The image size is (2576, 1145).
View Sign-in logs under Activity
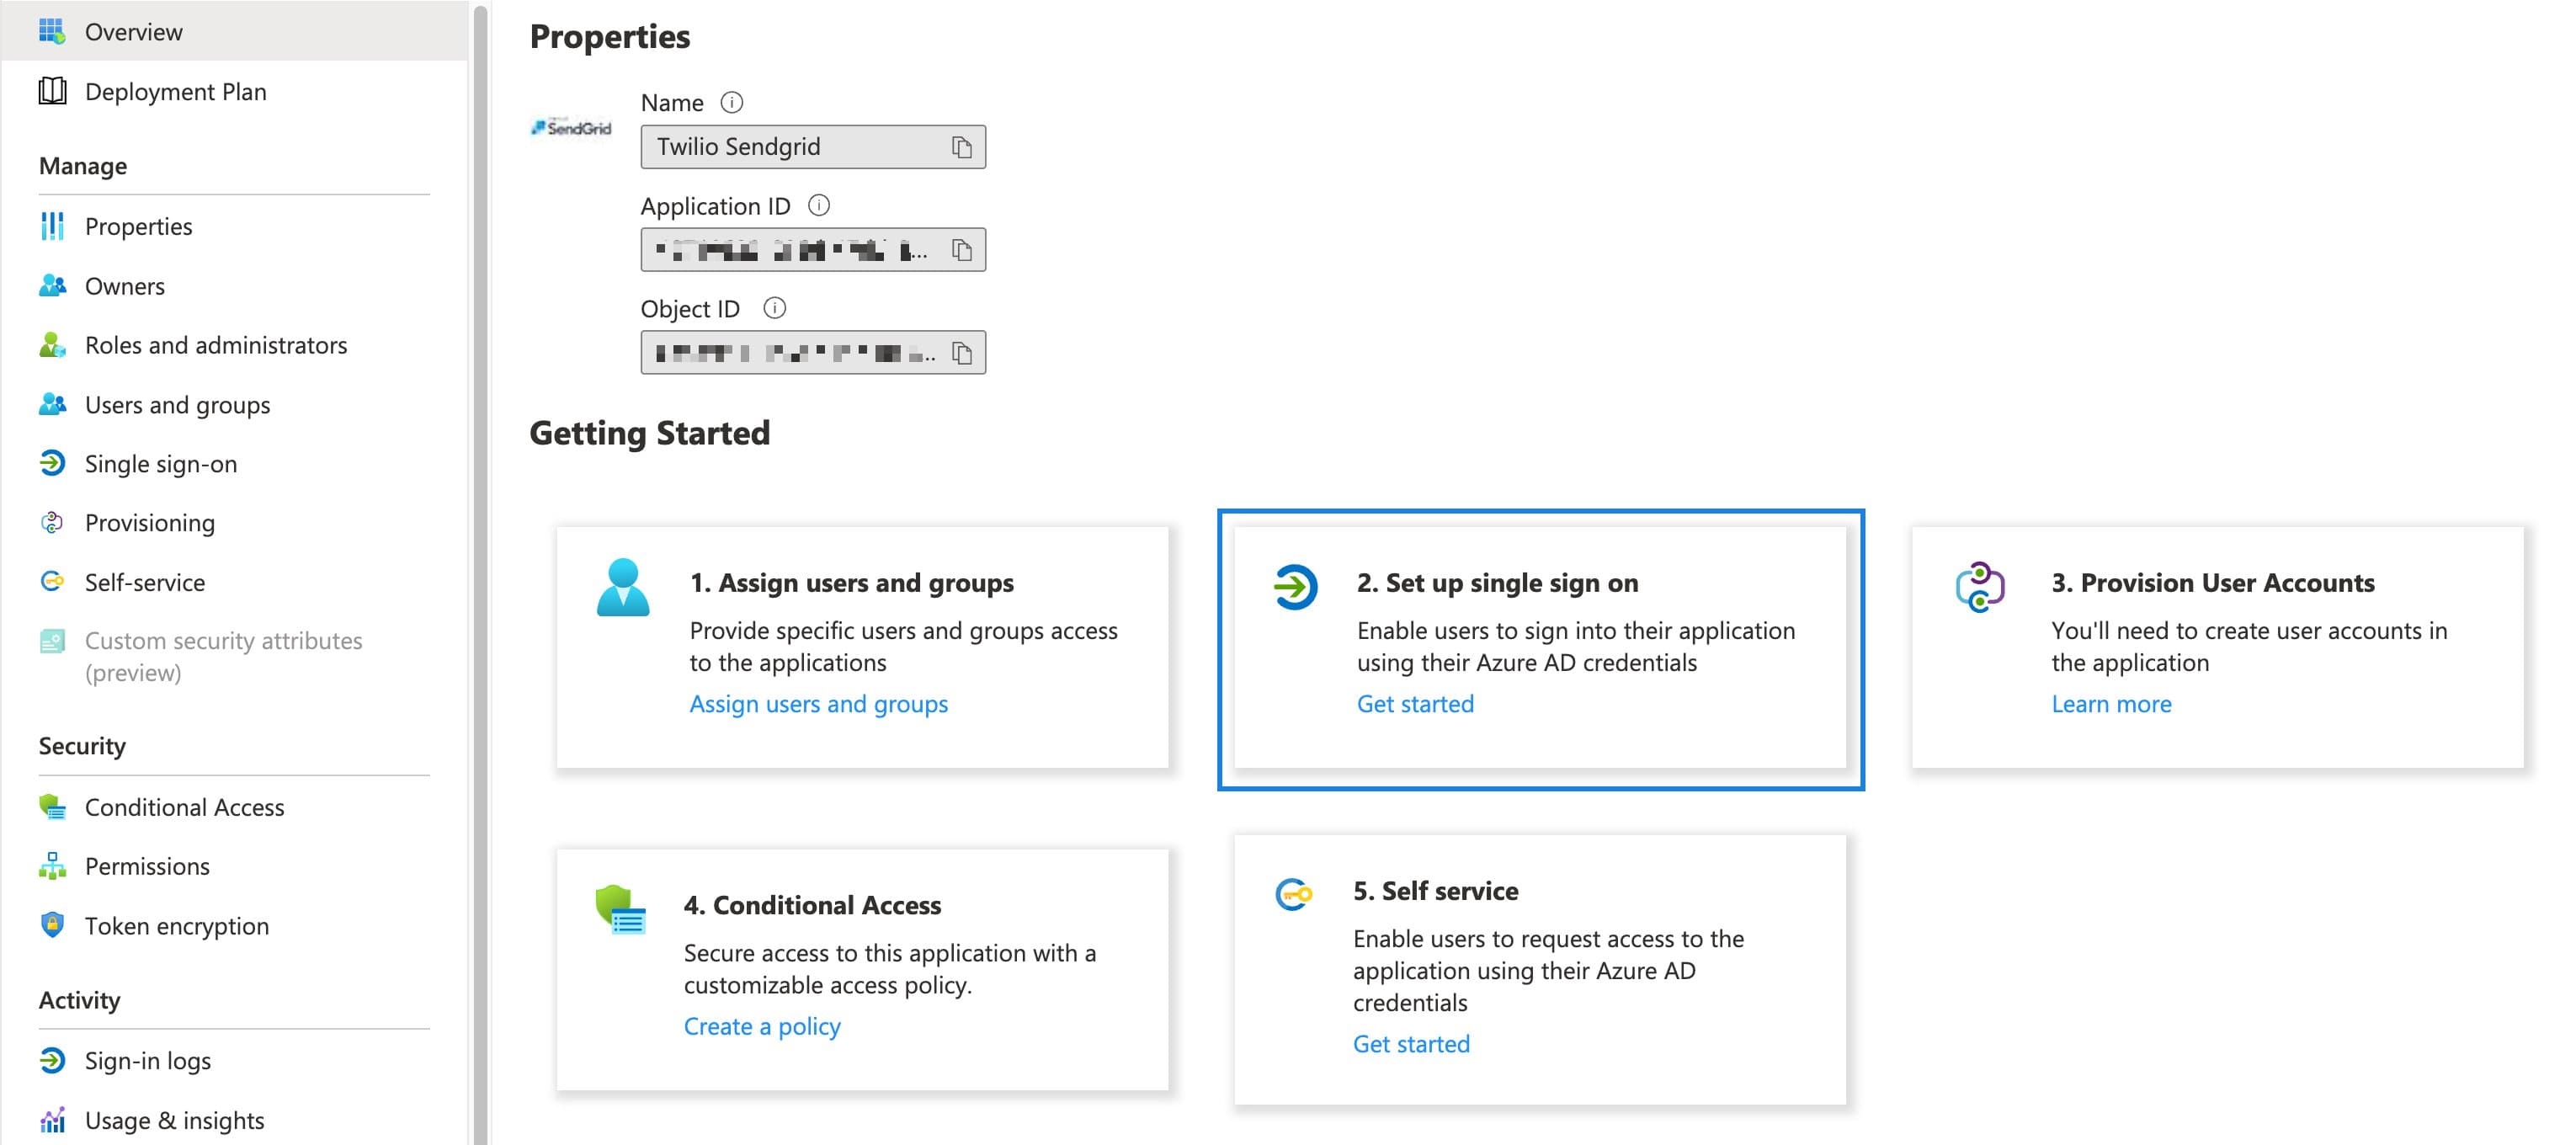pos(148,1060)
